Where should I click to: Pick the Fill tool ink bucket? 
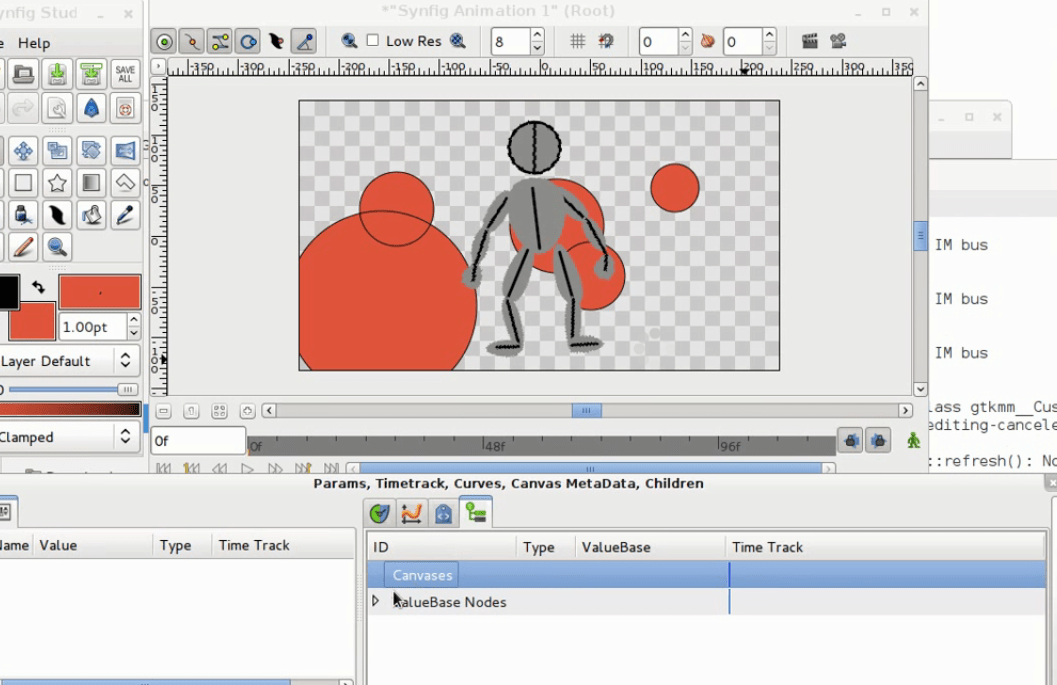[91, 214]
